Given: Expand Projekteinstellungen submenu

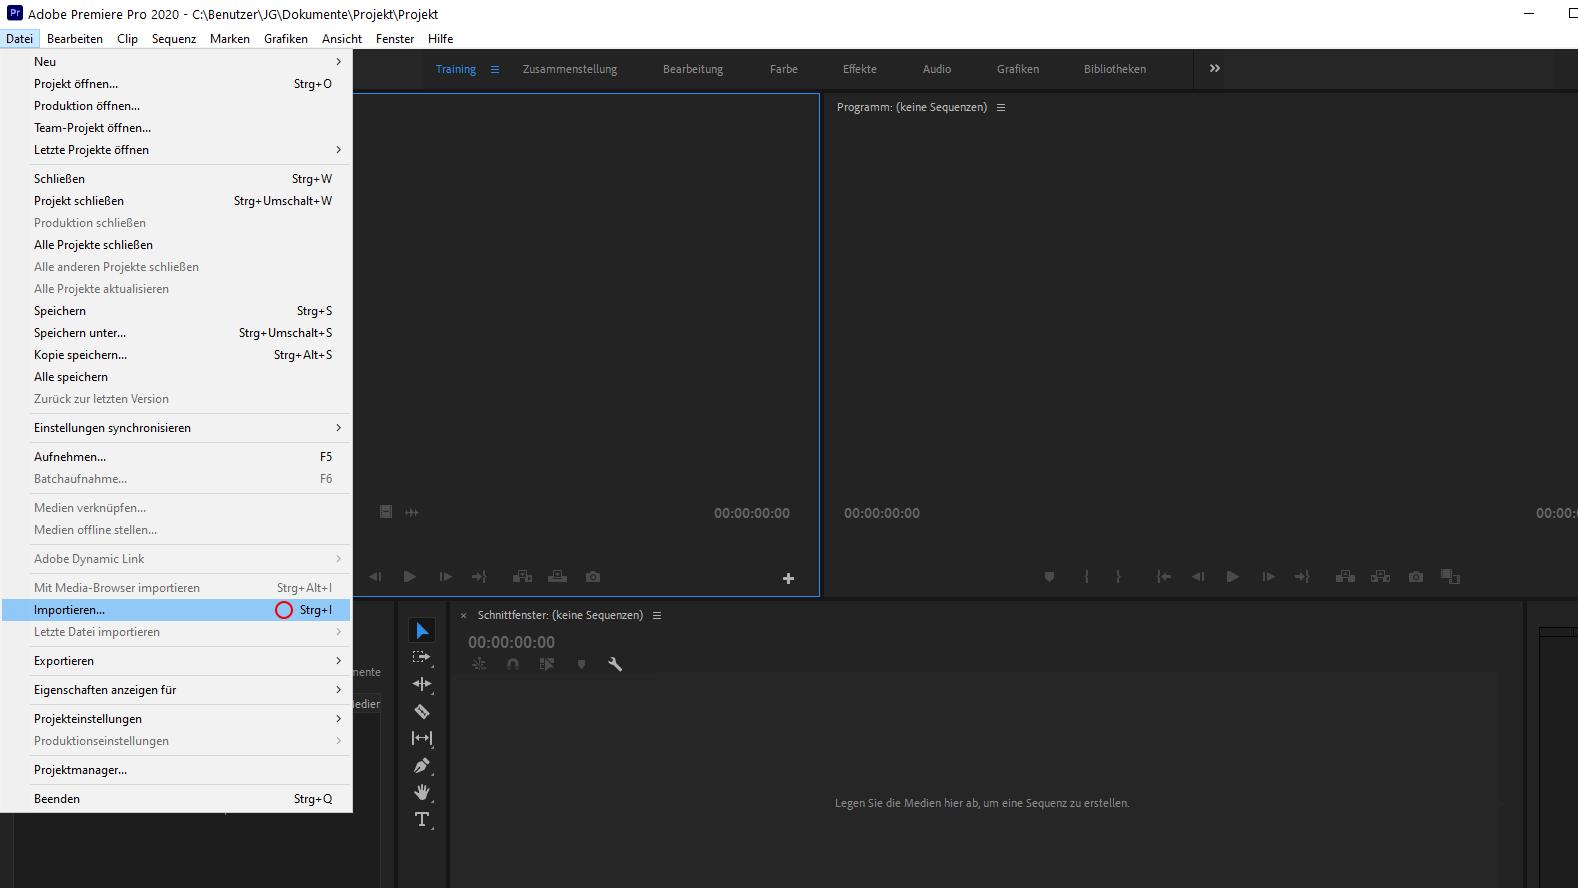Looking at the screenshot, I should 176,719.
